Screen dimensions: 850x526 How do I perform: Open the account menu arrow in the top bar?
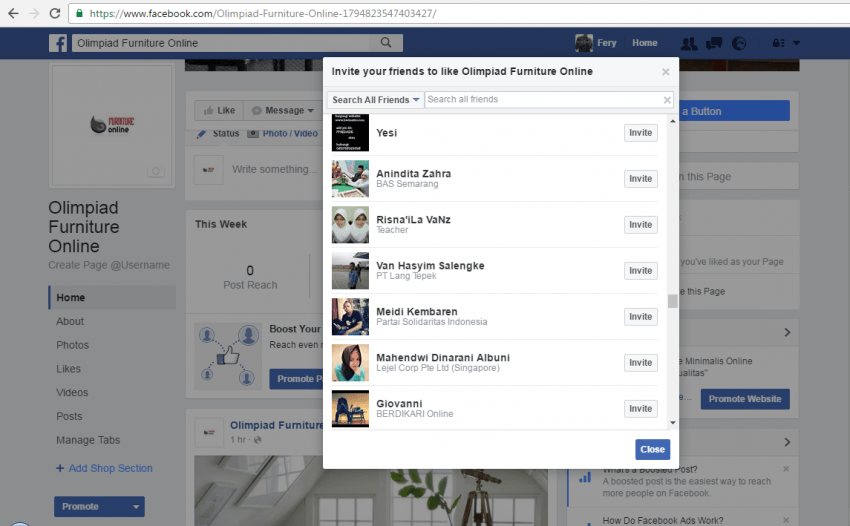click(x=796, y=43)
